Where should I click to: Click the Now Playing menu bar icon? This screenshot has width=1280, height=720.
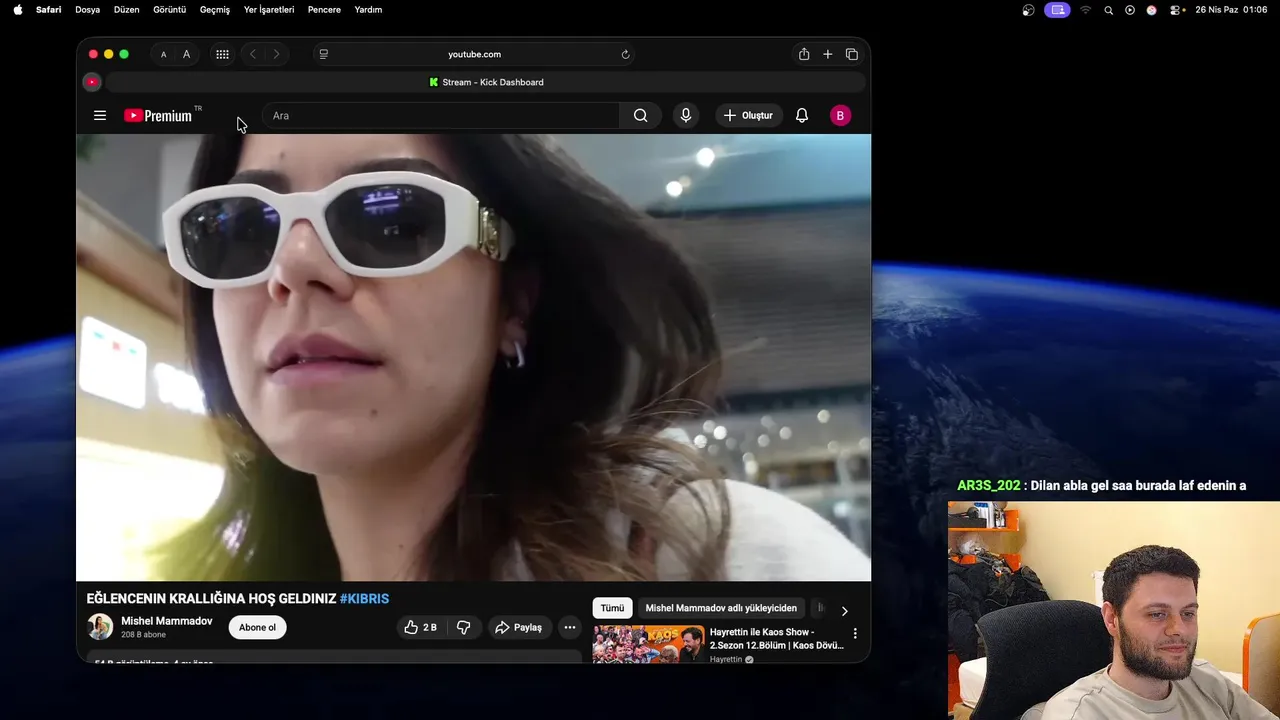pyautogui.click(x=1130, y=10)
